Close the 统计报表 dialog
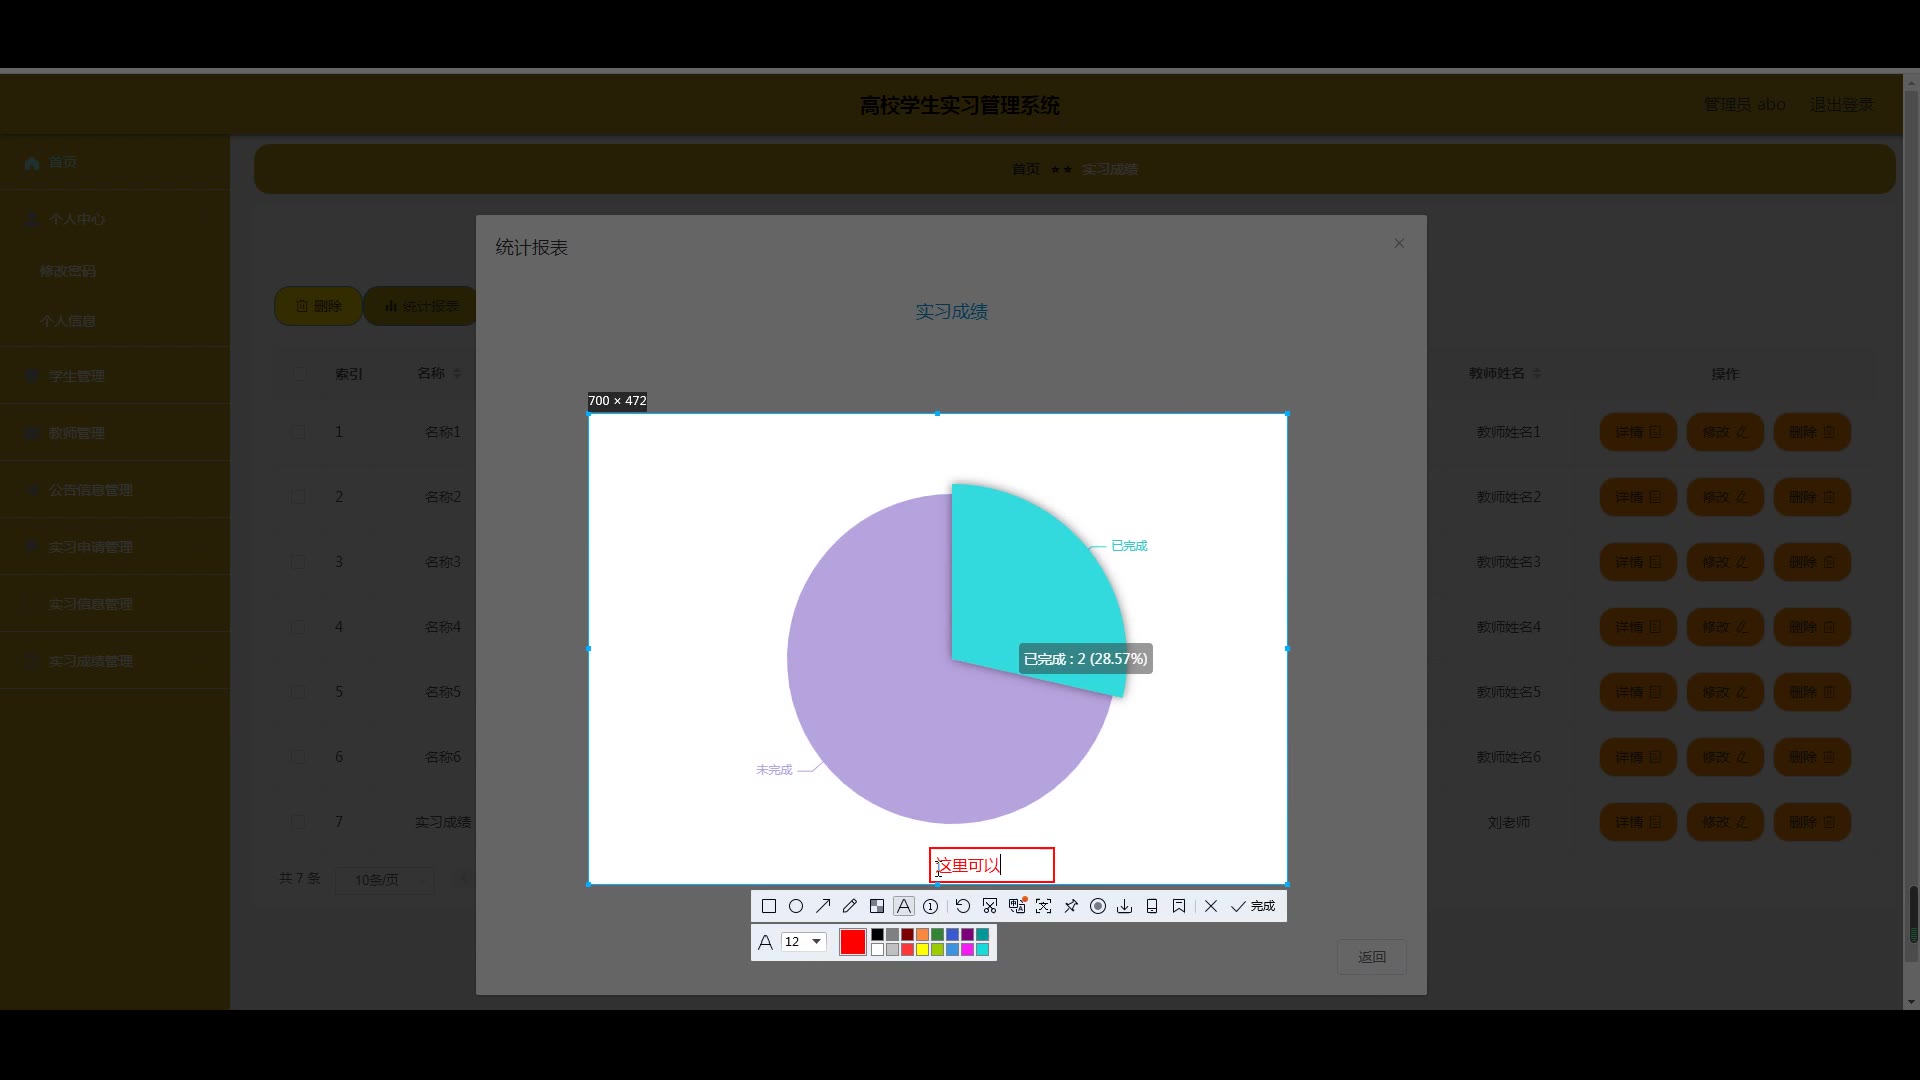Image resolution: width=1920 pixels, height=1080 pixels. [1399, 243]
